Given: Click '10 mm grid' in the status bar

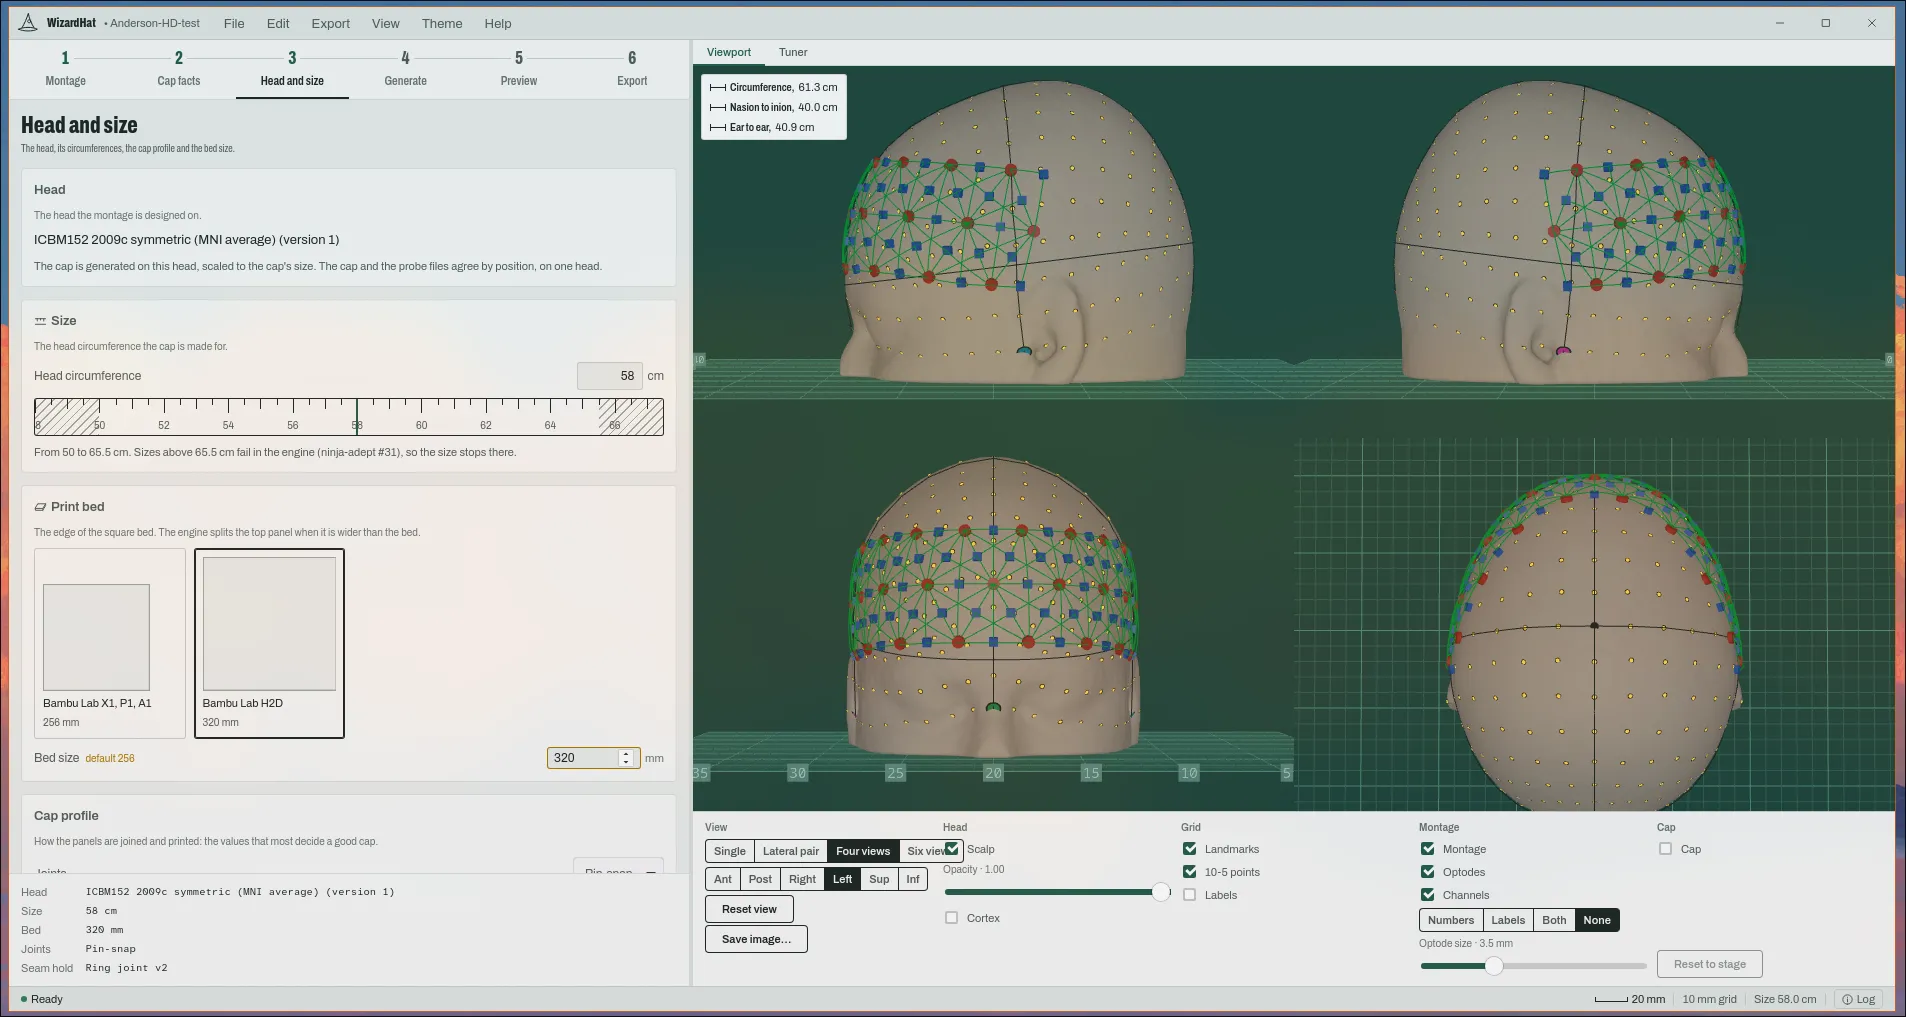Looking at the screenshot, I should click(1709, 999).
